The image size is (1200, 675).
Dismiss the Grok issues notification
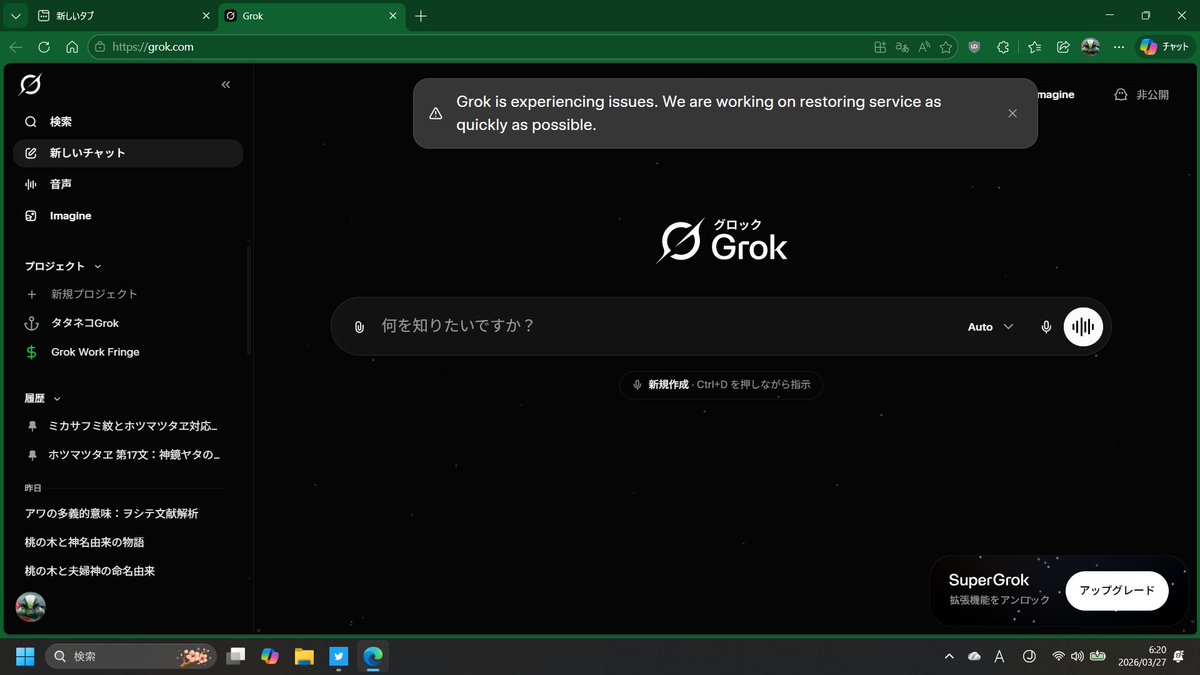click(x=1012, y=114)
